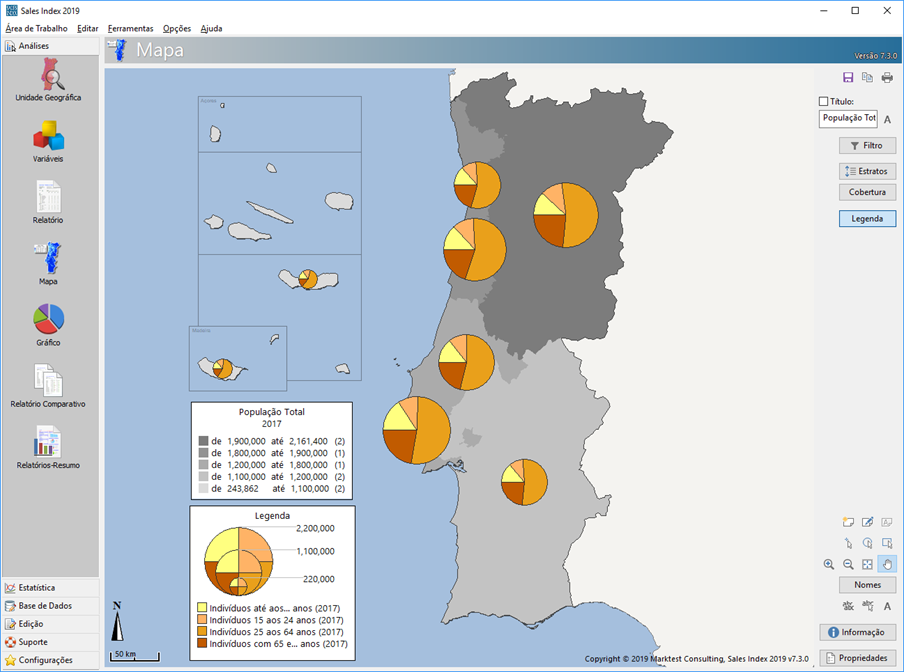The image size is (904, 672).
Task: Toggle the Legenda display button
Action: click(x=867, y=218)
